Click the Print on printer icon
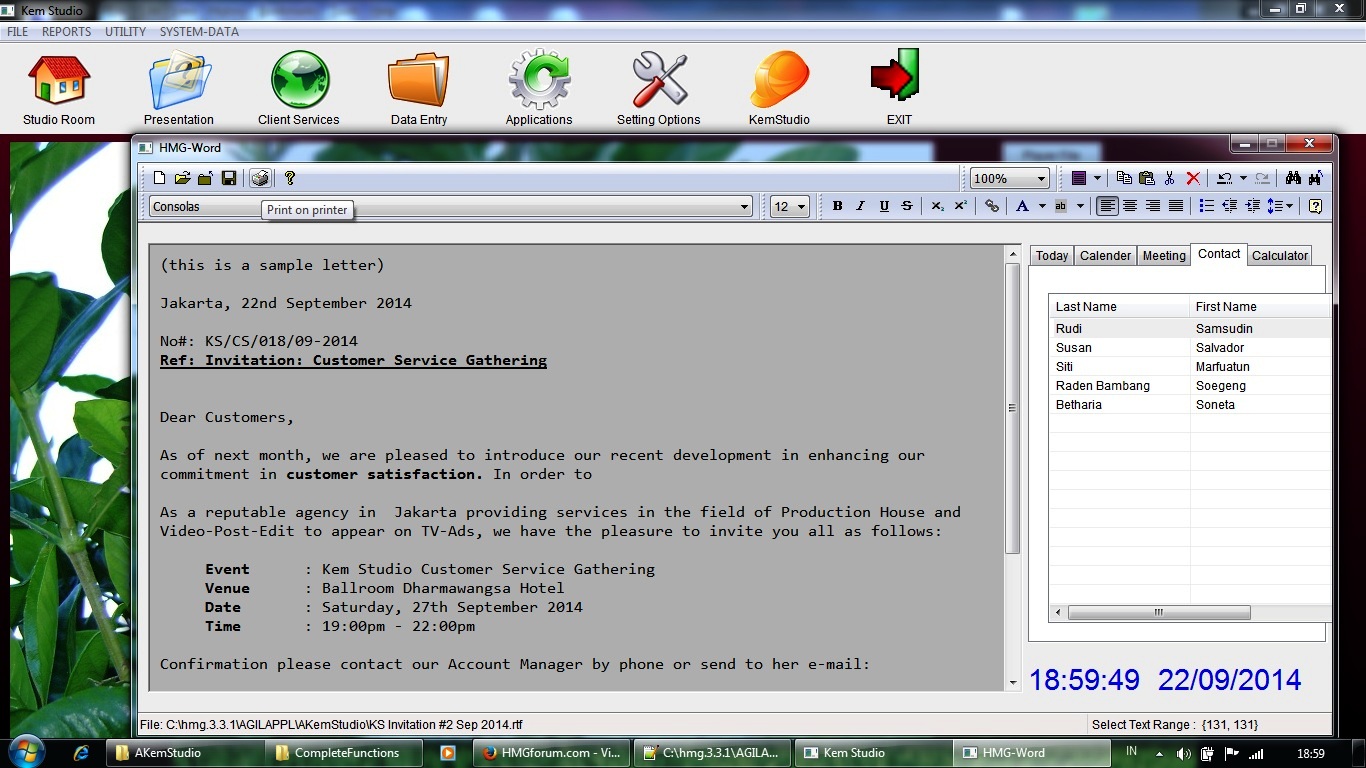Image resolution: width=1366 pixels, height=768 pixels. click(x=260, y=178)
